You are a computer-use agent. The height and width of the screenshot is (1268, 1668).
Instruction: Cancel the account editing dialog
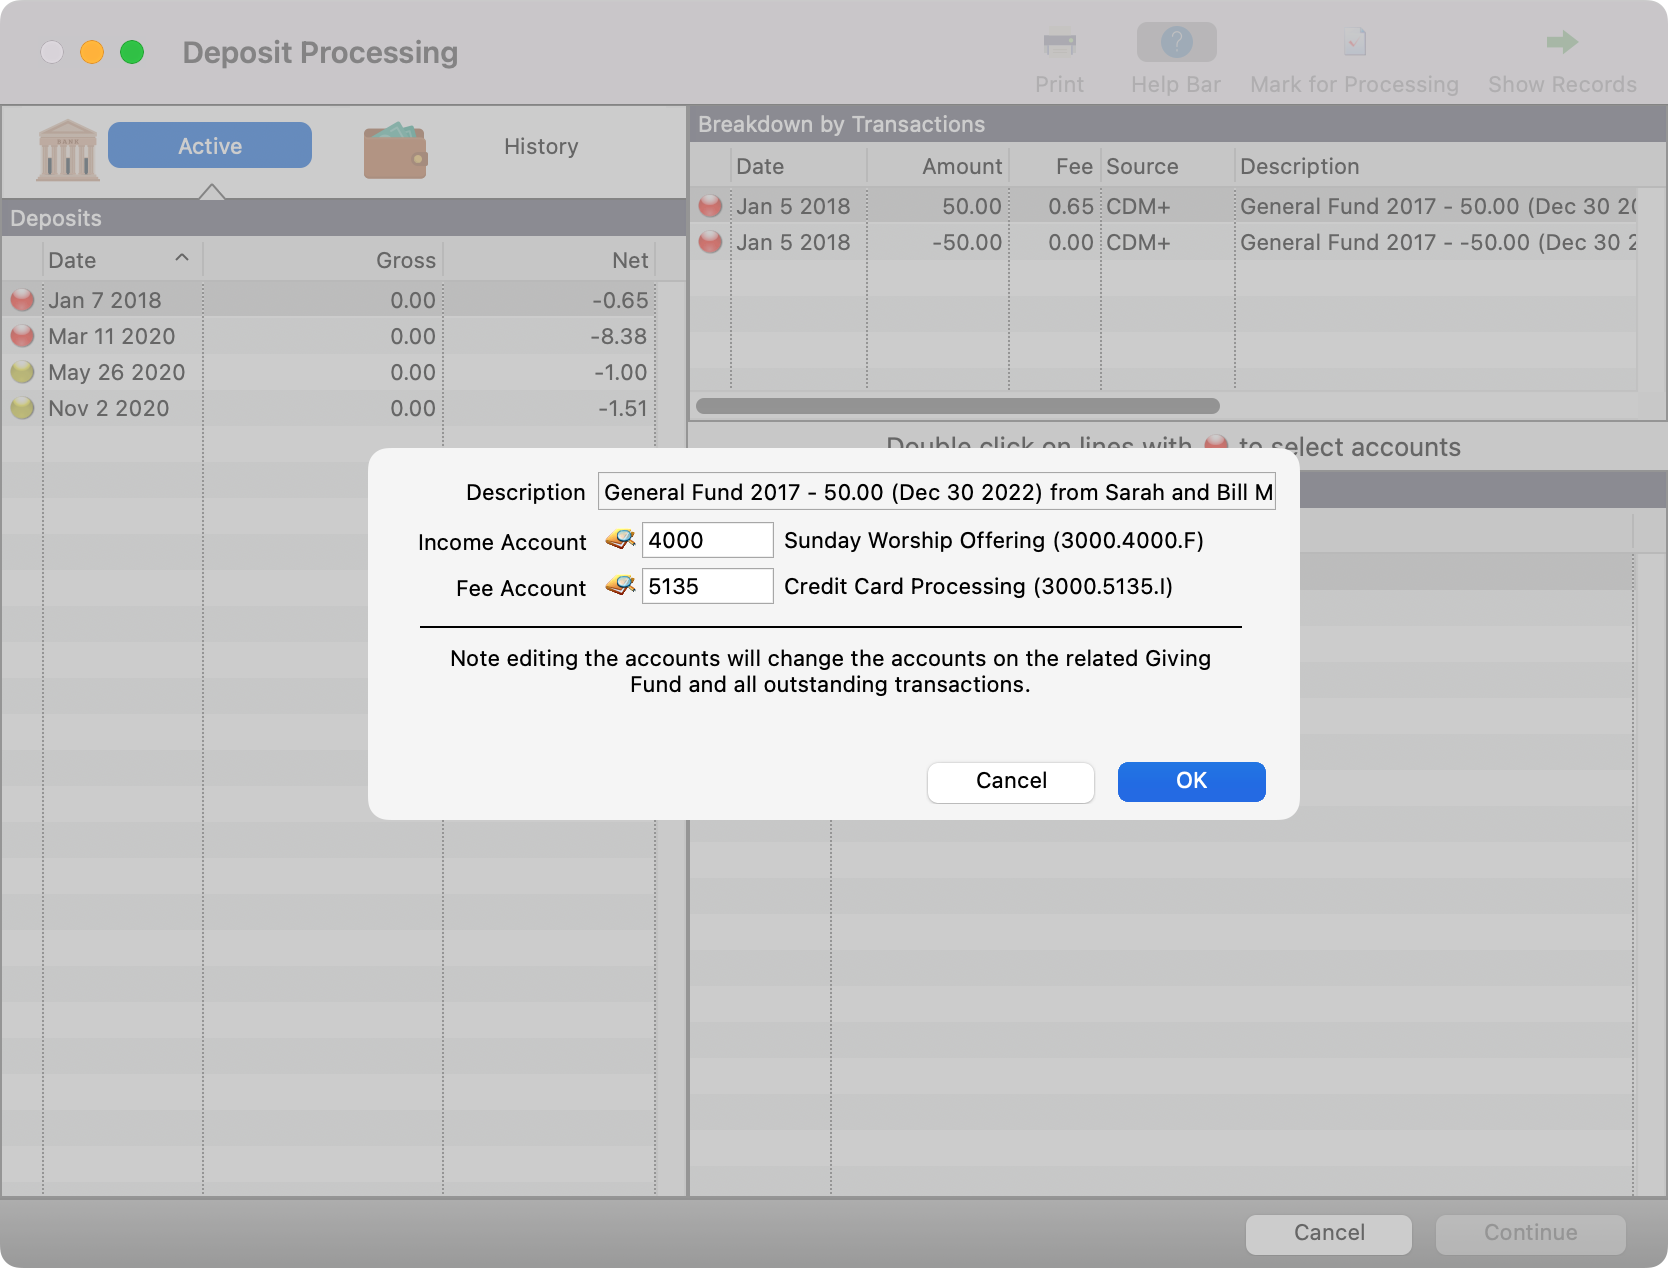[1010, 781]
